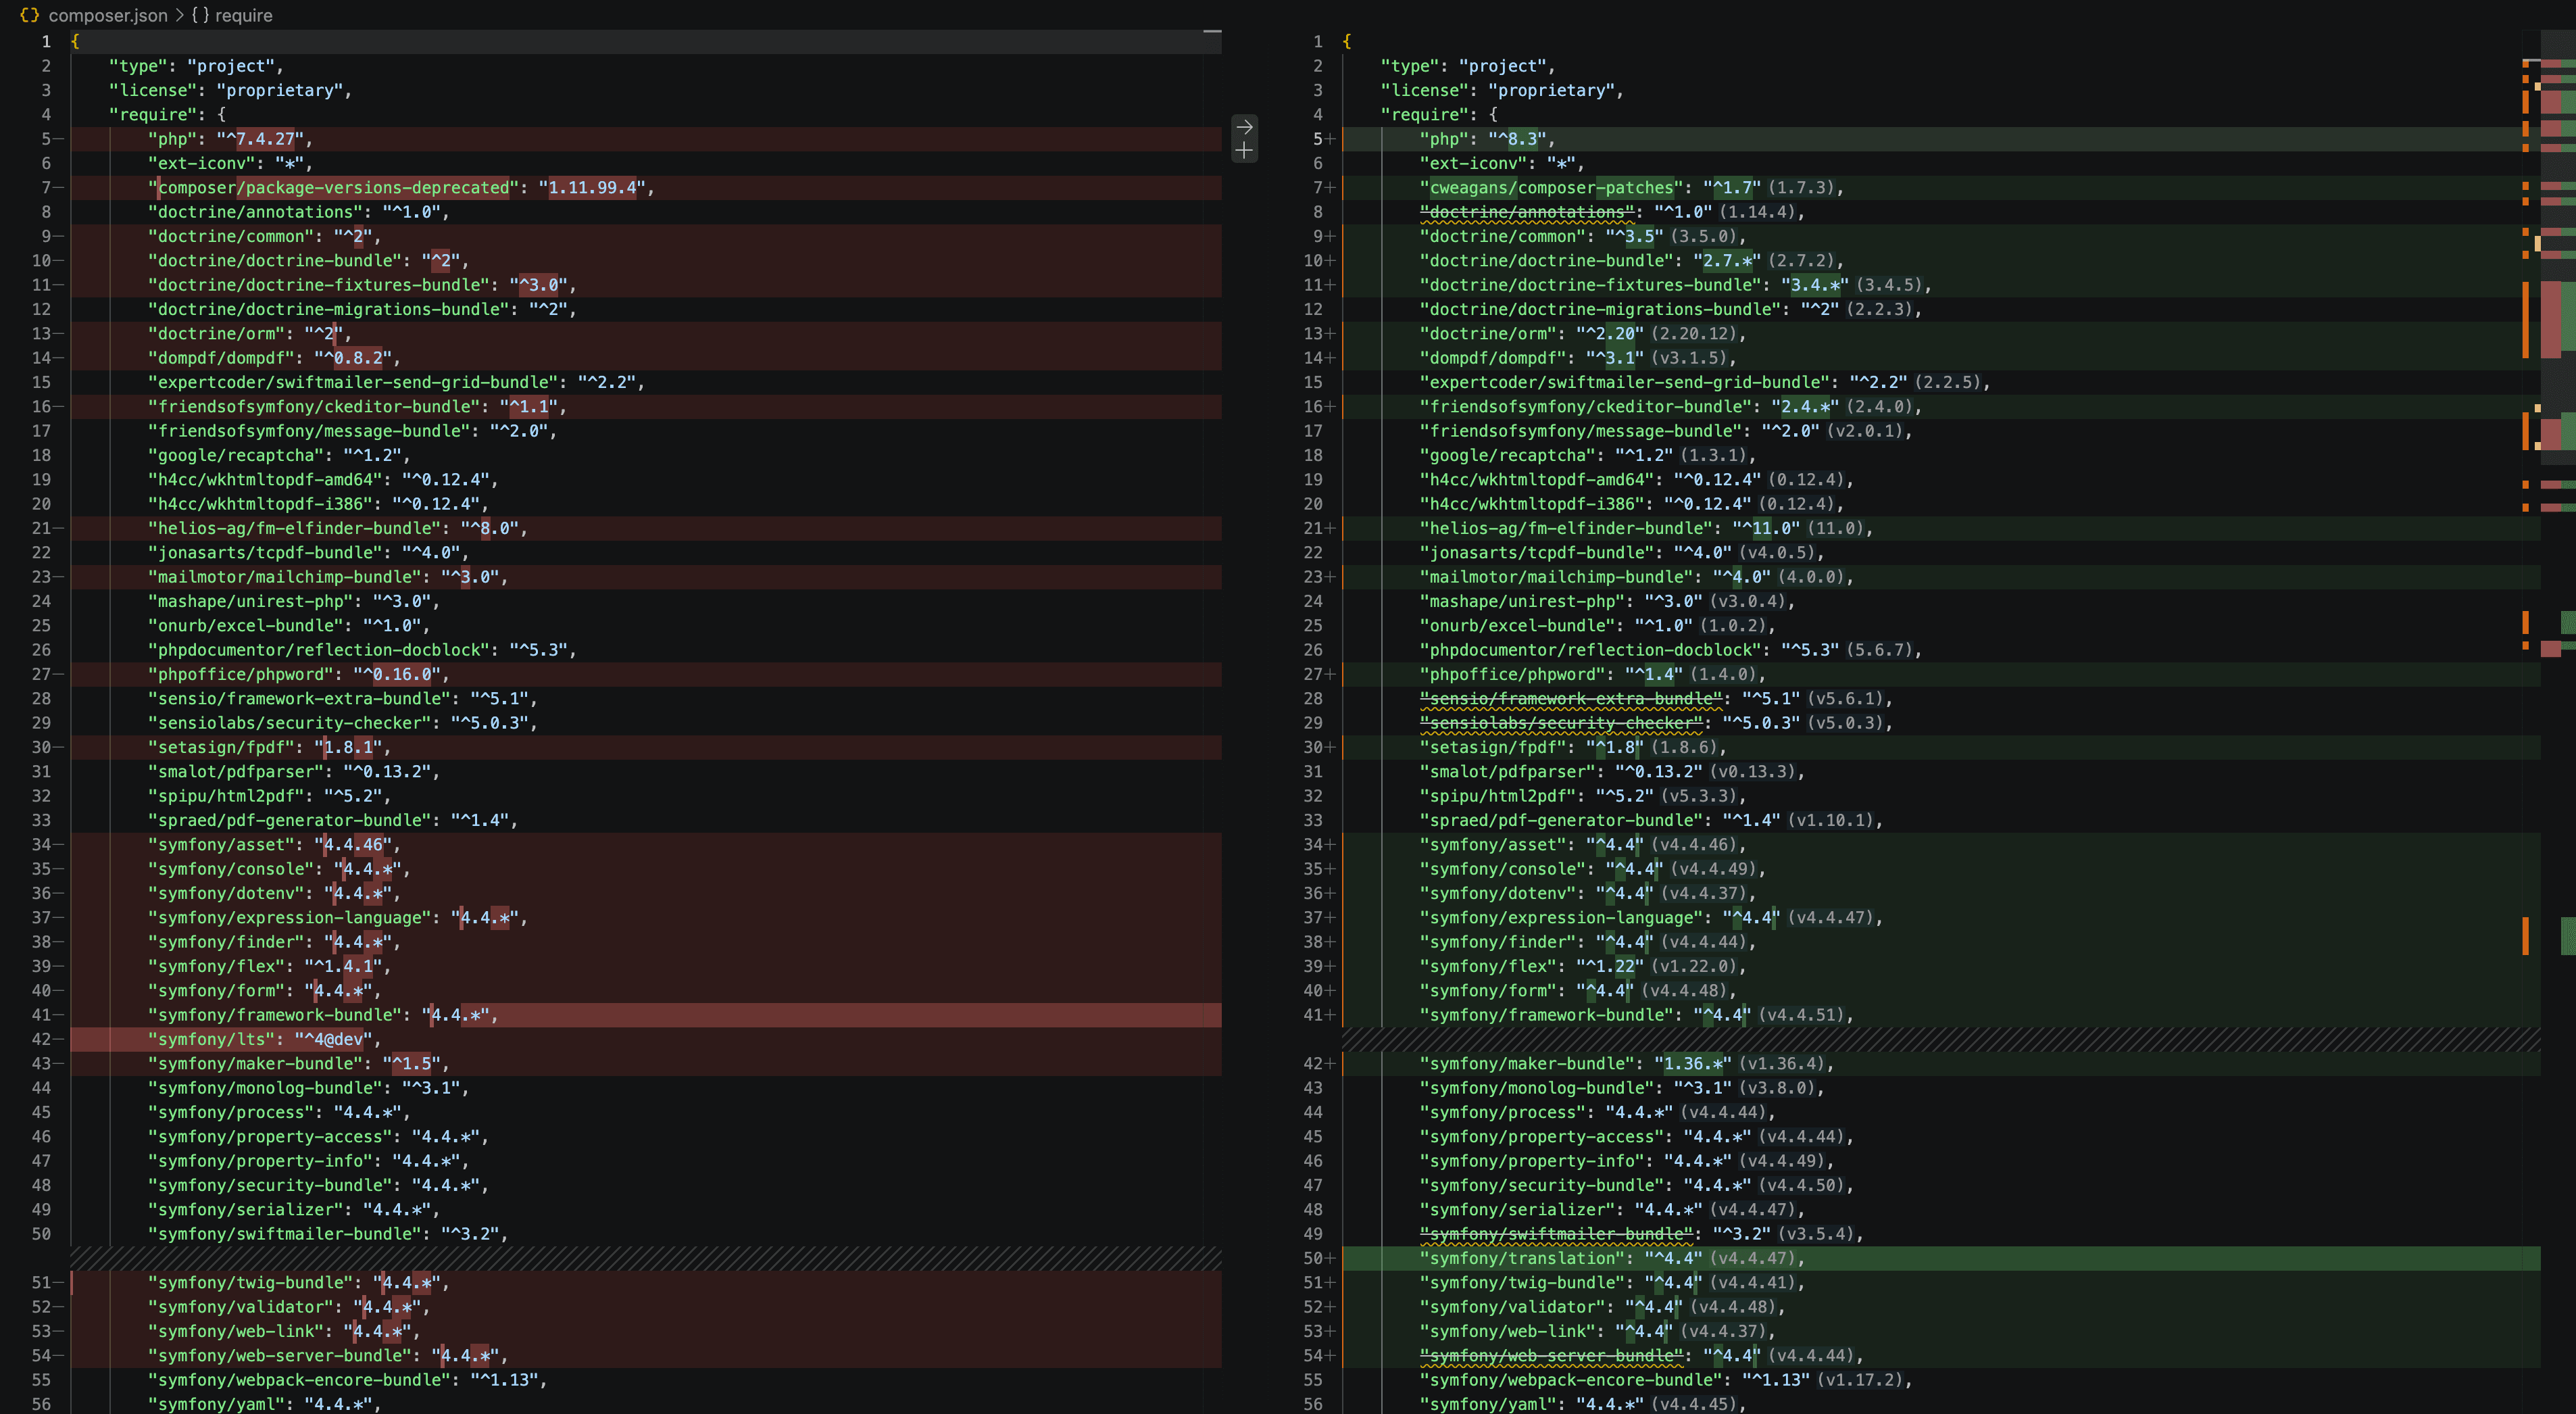Click the JSON braces file icon in breadcrumb
This screenshot has height=1414, width=2576.
30,15
